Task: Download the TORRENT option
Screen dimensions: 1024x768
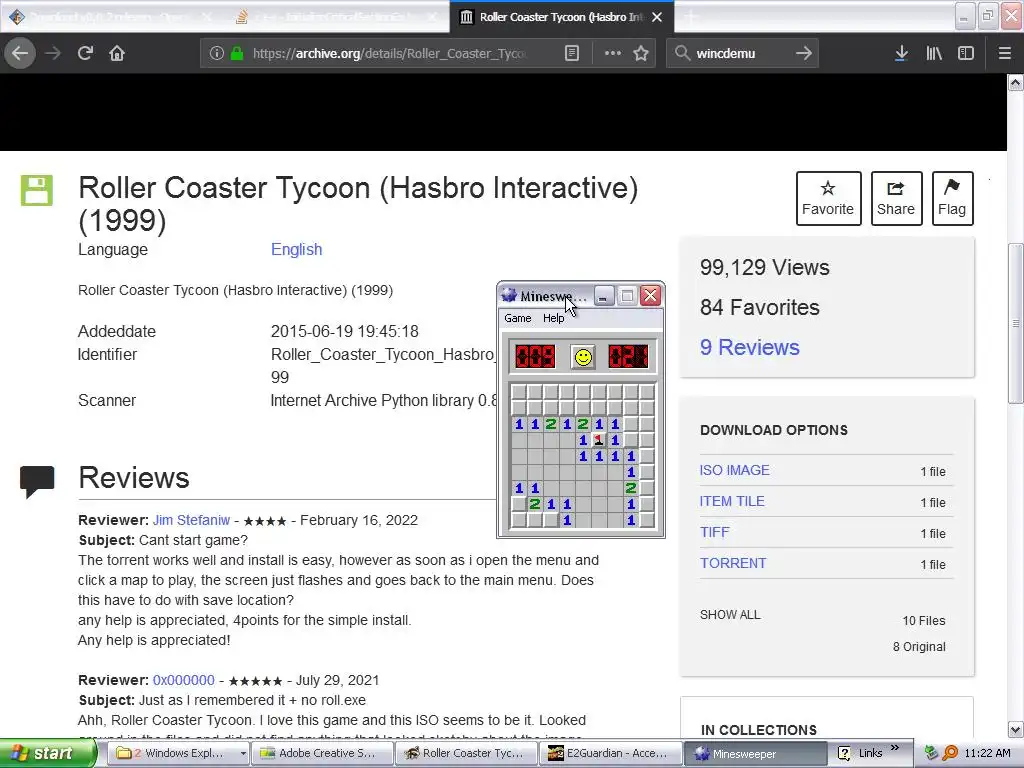Action: point(733,563)
